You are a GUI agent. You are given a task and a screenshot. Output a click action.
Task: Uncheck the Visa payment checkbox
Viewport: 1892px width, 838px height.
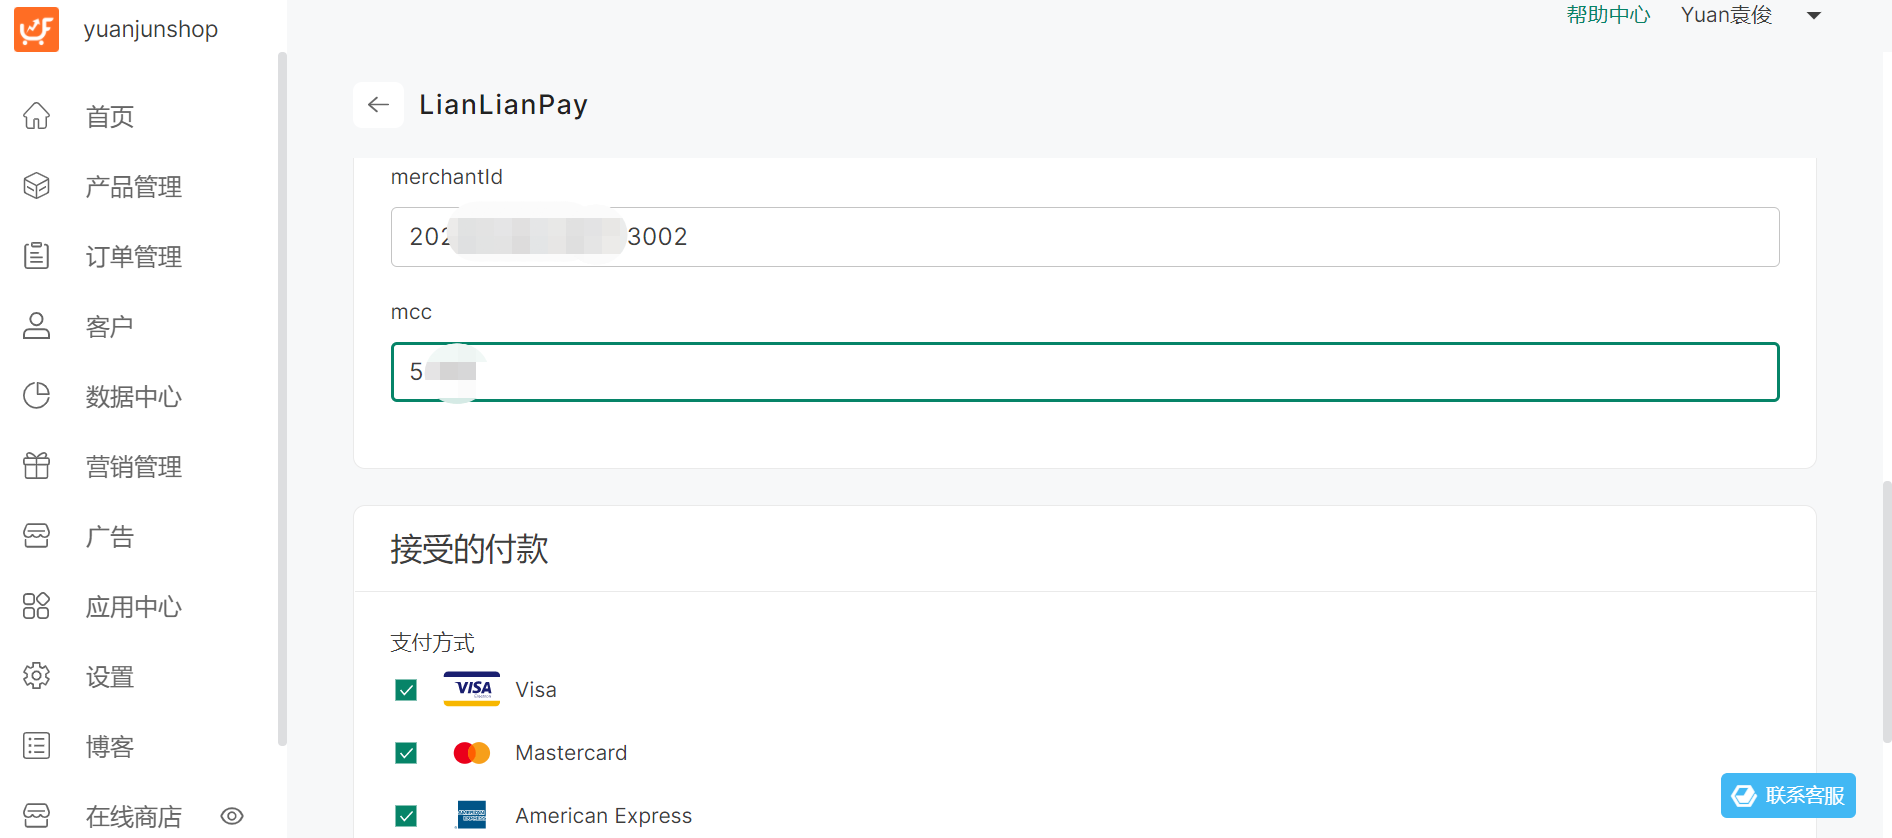click(406, 690)
